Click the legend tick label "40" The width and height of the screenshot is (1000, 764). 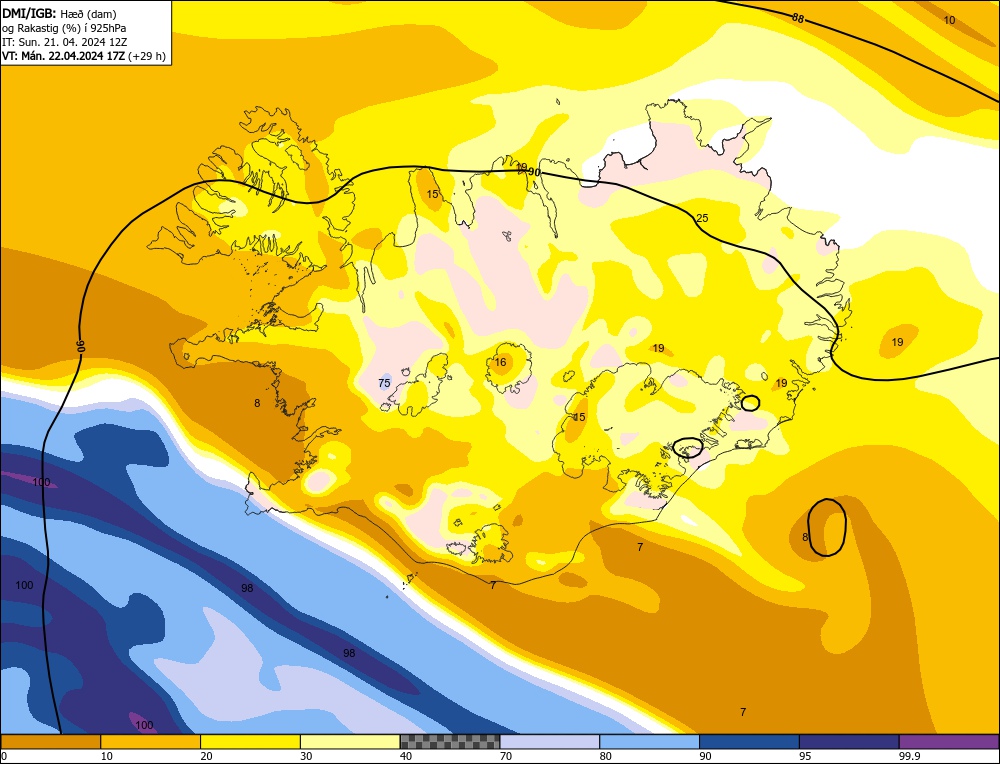(x=406, y=756)
